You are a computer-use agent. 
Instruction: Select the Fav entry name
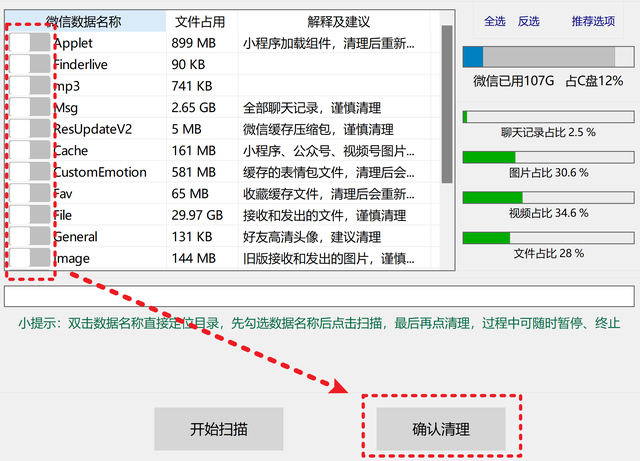click(63, 194)
